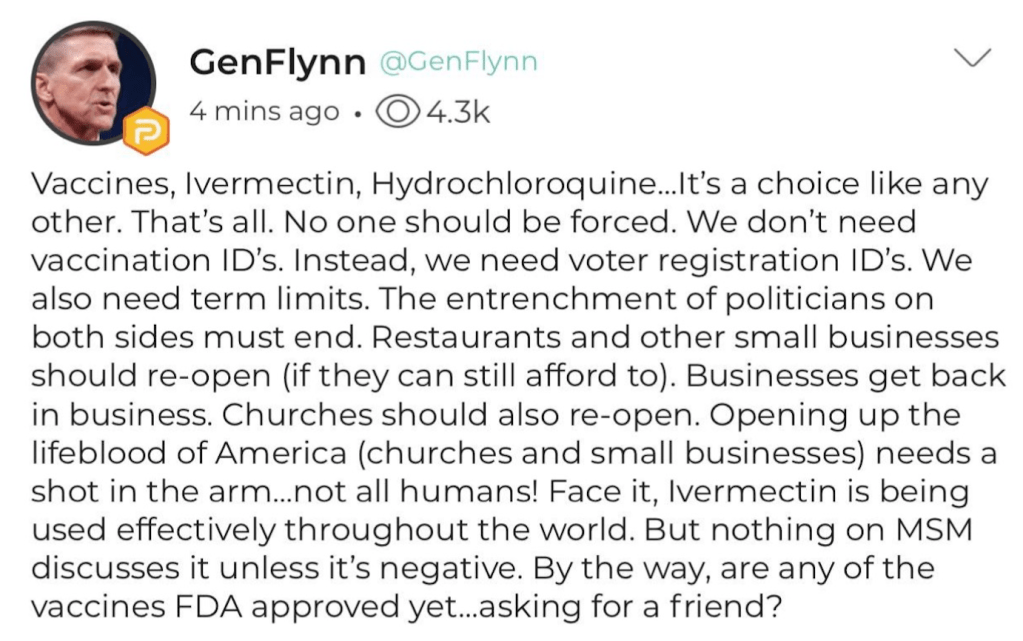Image resolution: width=1023 pixels, height=641 pixels.
Task: Click the 4.3k view count
Action: (458, 112)
